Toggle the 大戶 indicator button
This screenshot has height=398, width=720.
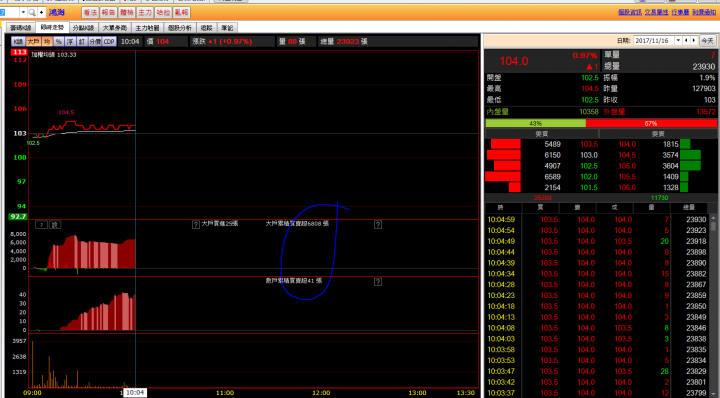pyautogui.click(x=33, y=41)
